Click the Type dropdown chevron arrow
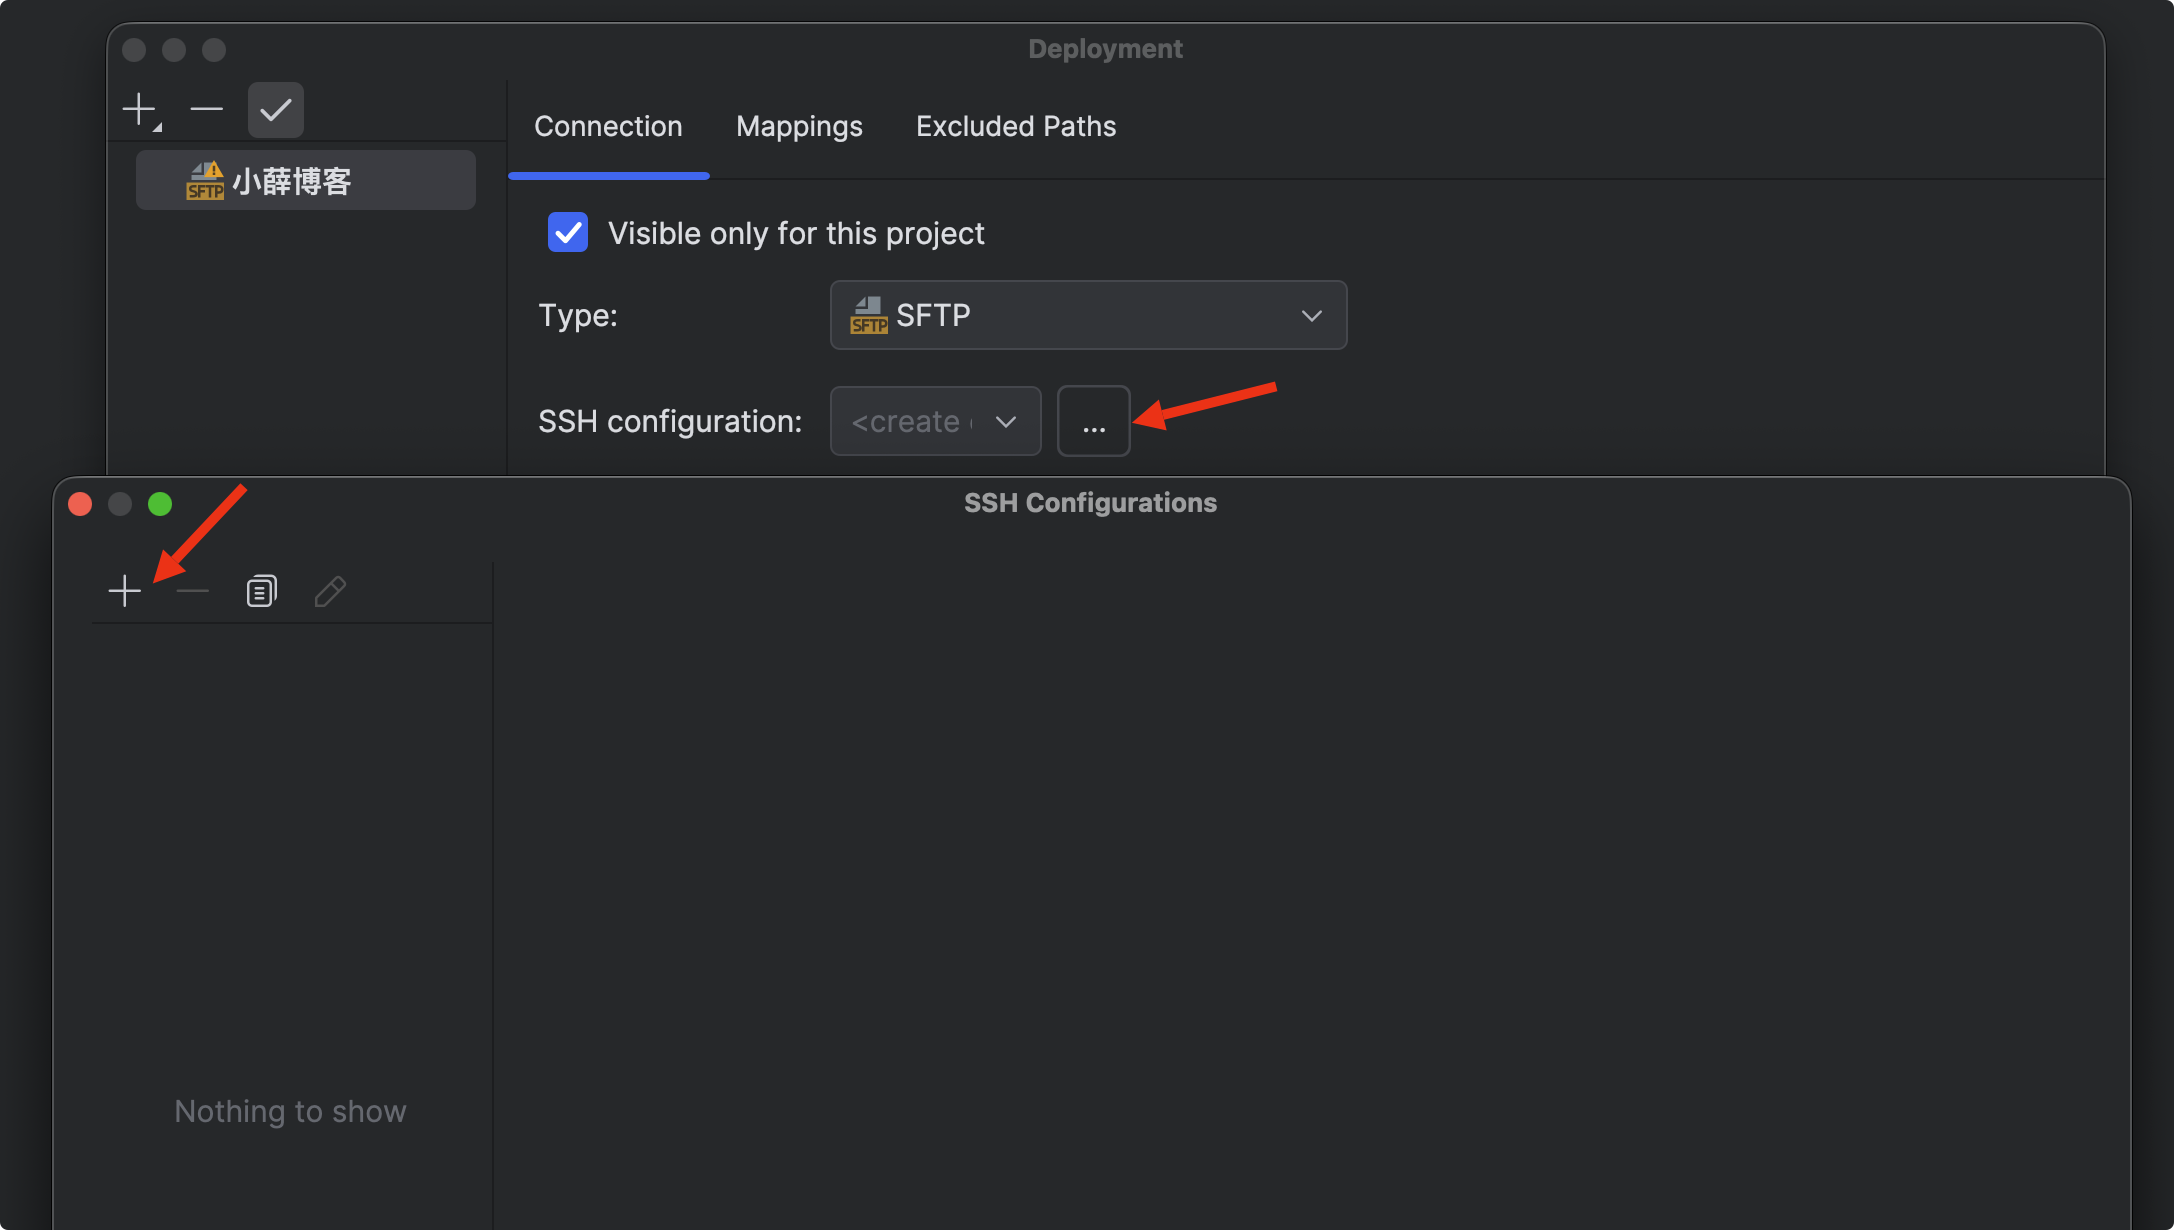Image resolution: width=2174 pixels, height=1230 pixels. click(1311, 316)
